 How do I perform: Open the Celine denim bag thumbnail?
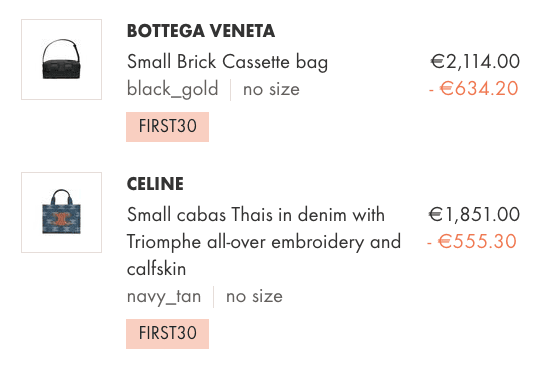(x=62, y=212)
